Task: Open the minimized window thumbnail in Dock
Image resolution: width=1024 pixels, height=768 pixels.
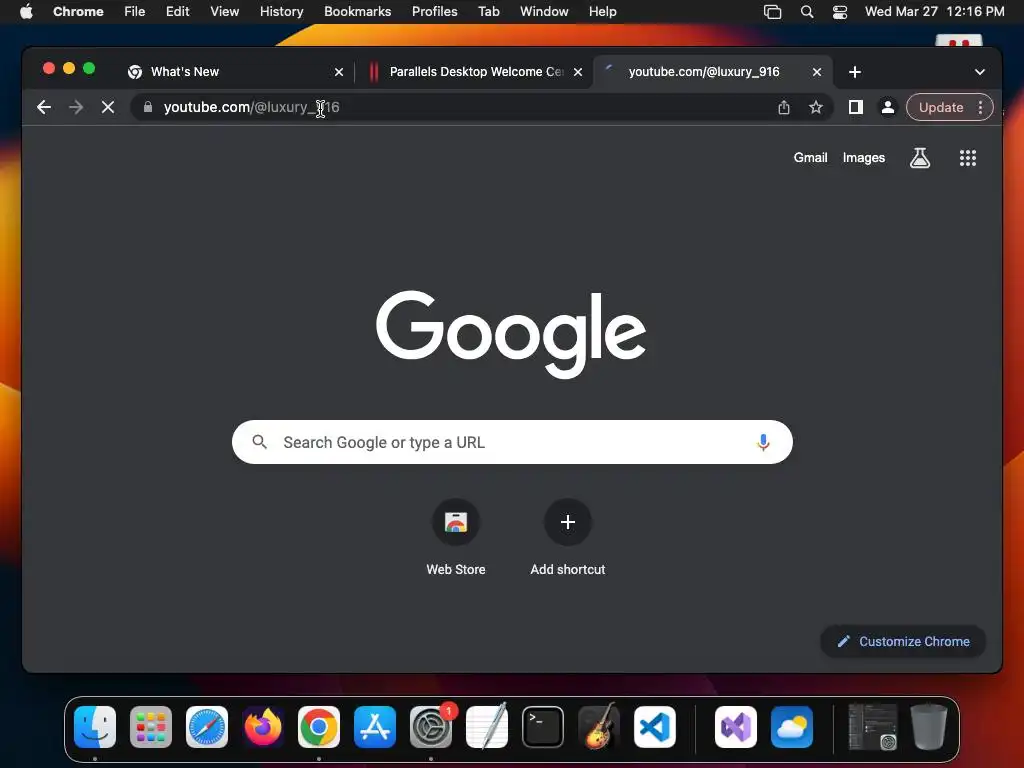Action: tap(872, 727)
